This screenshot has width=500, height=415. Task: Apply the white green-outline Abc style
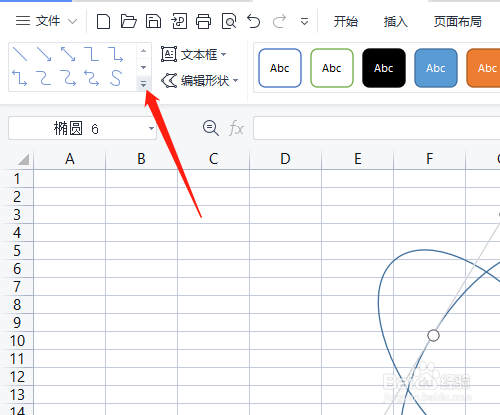click(x=332, y=68)
